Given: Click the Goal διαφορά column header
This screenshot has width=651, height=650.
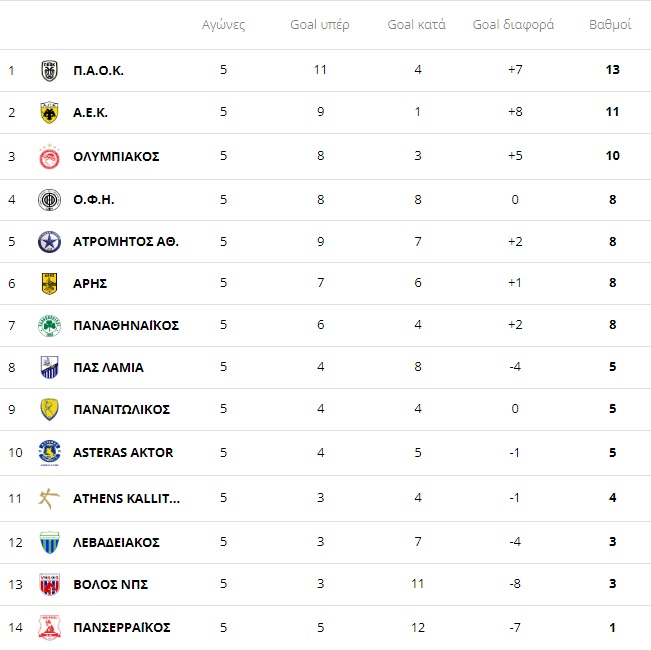Looking at the screenshot, I should click(513, 25).
